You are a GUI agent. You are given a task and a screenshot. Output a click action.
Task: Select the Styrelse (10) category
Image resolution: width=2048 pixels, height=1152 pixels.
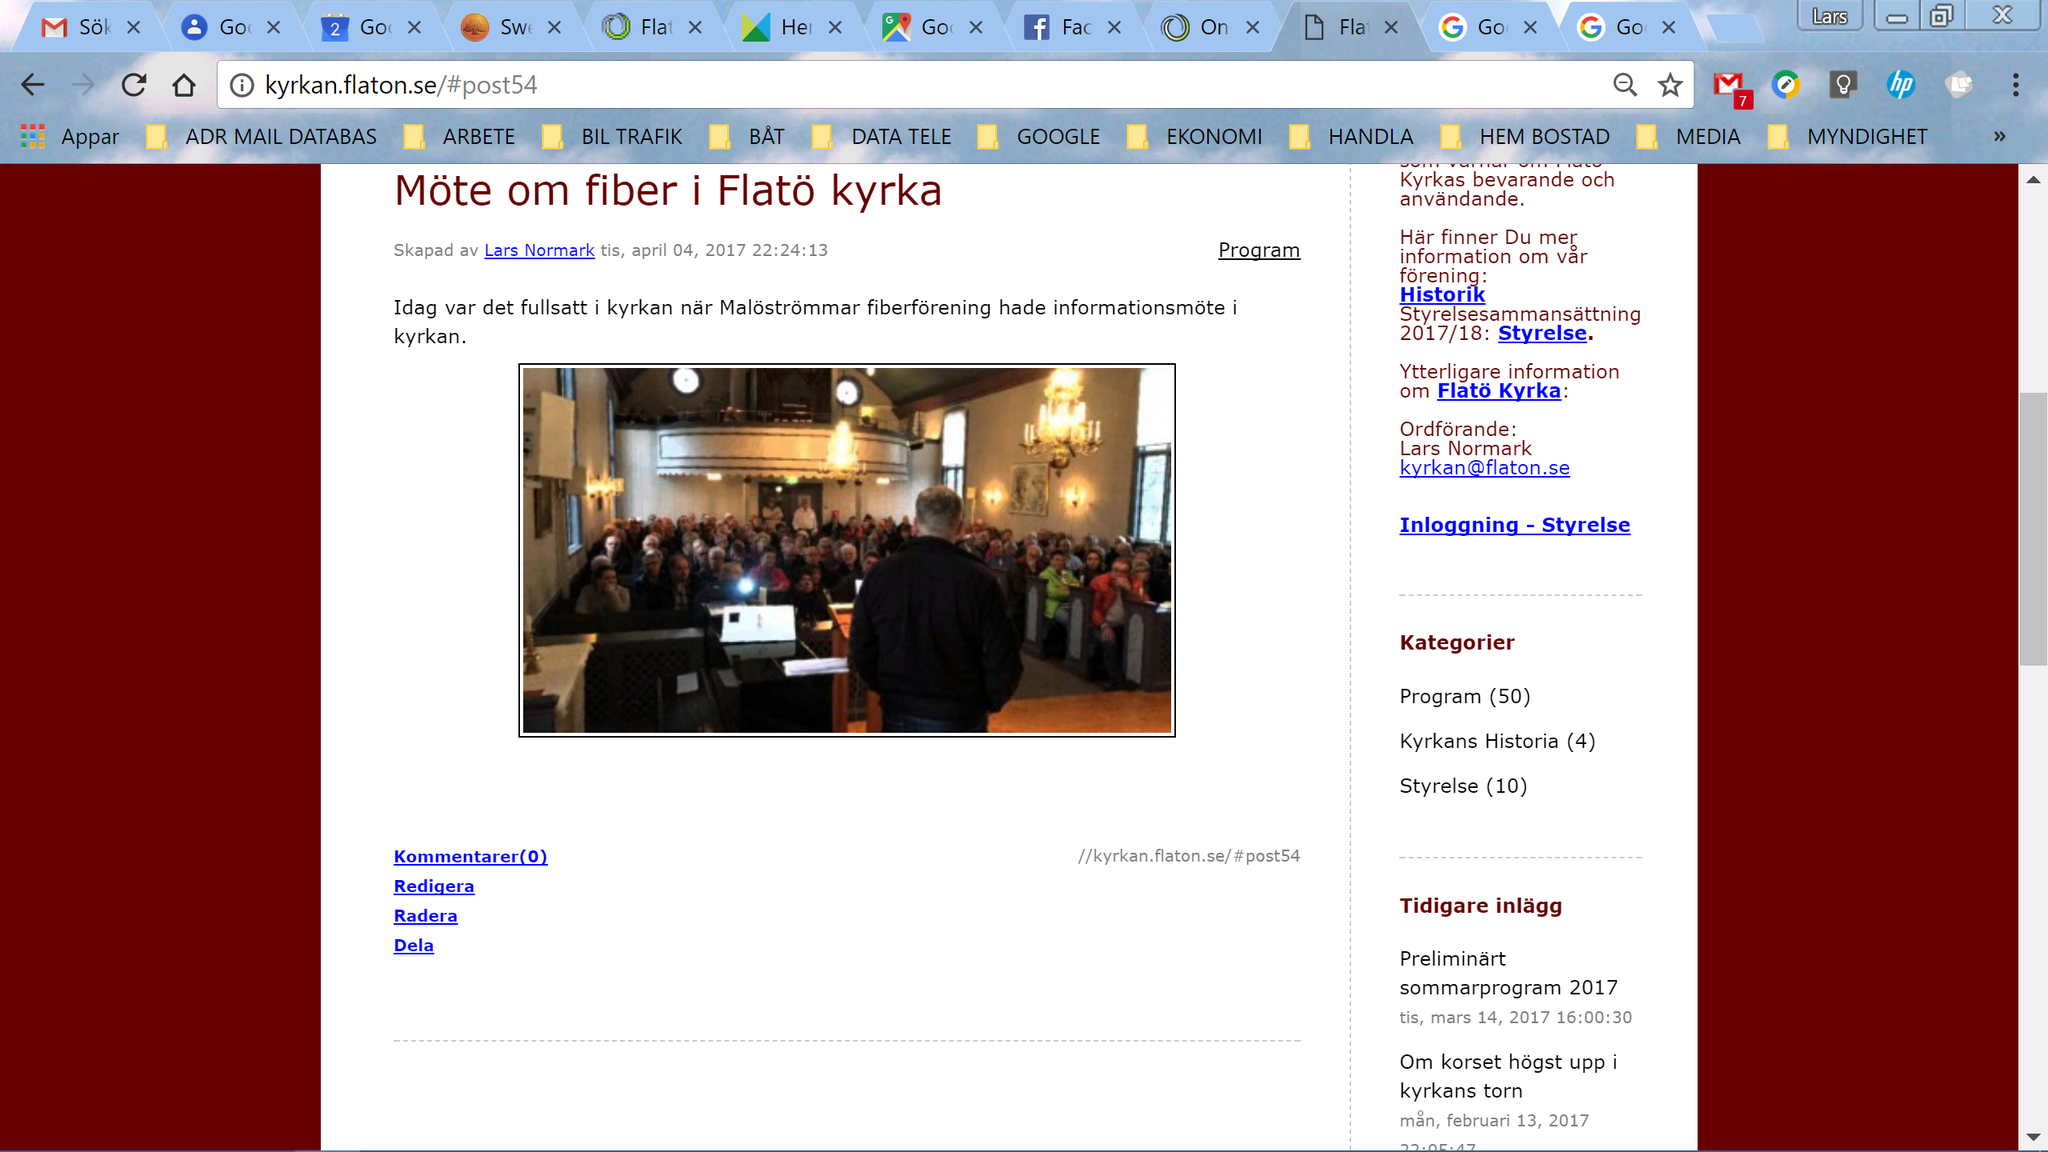pos(1463,786)
